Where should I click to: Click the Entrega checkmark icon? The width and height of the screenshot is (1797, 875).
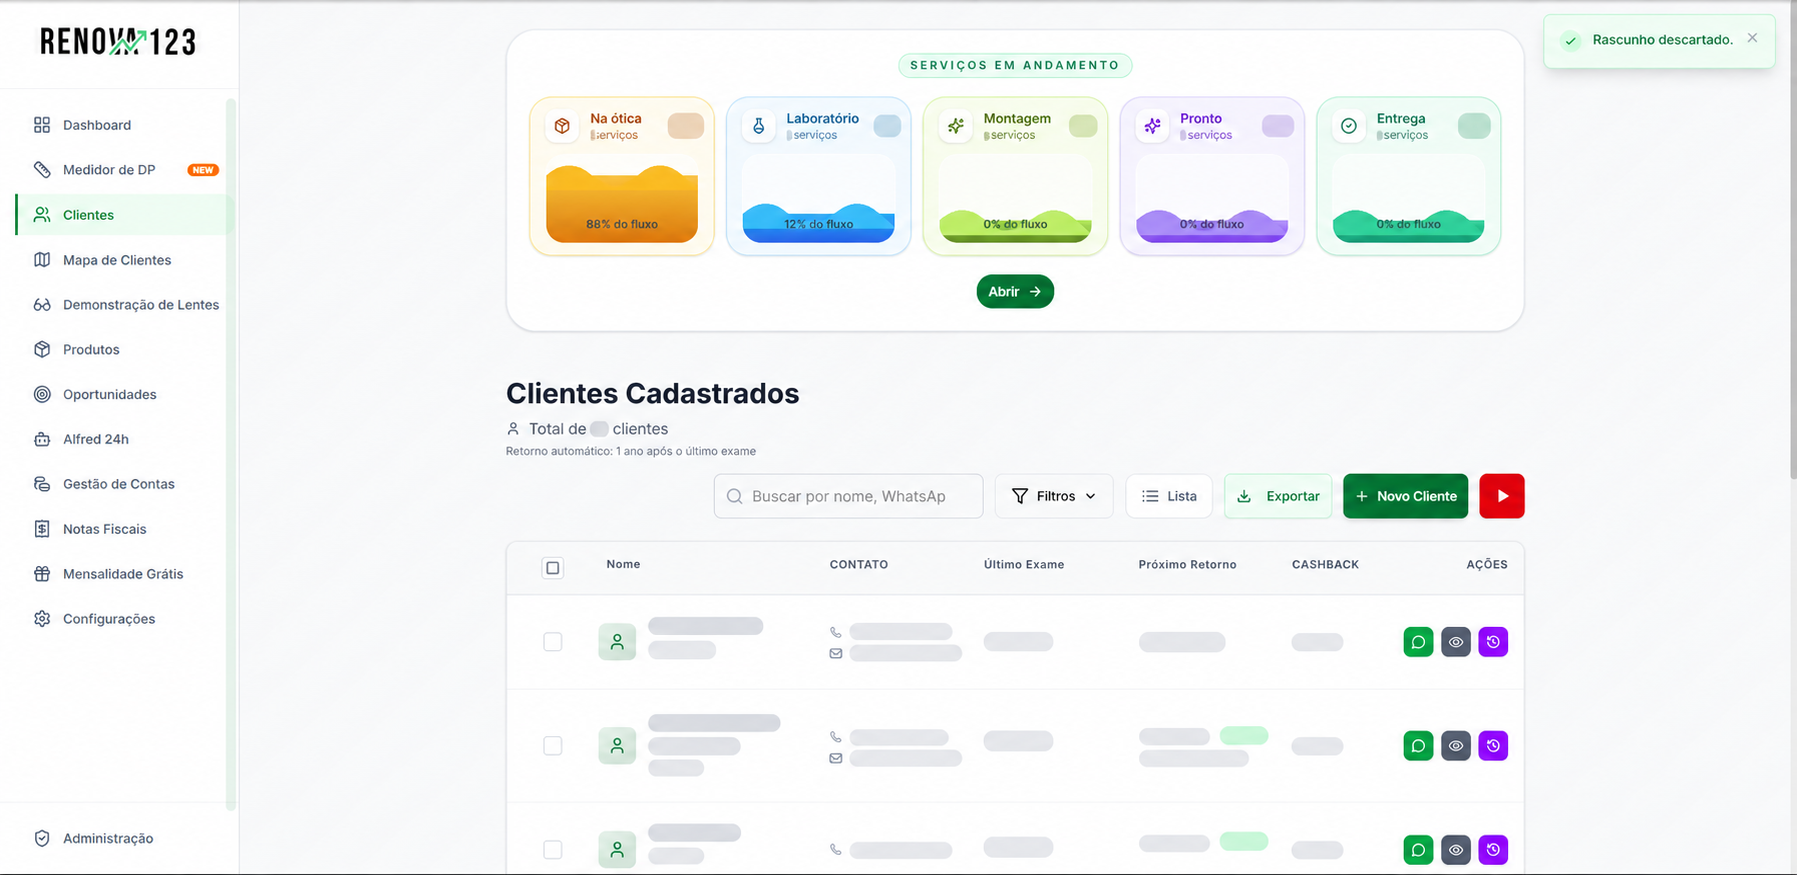coord(1349,126)
